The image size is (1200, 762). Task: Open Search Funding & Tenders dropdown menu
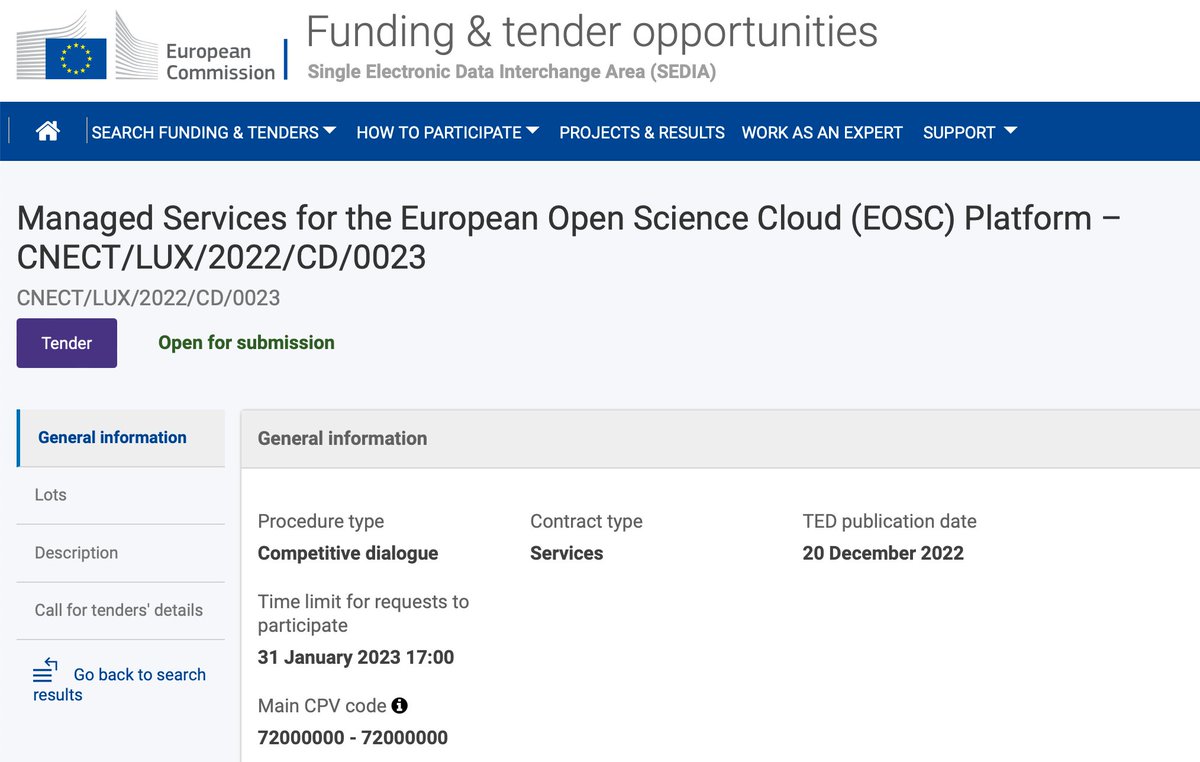(x=214, y=132)
